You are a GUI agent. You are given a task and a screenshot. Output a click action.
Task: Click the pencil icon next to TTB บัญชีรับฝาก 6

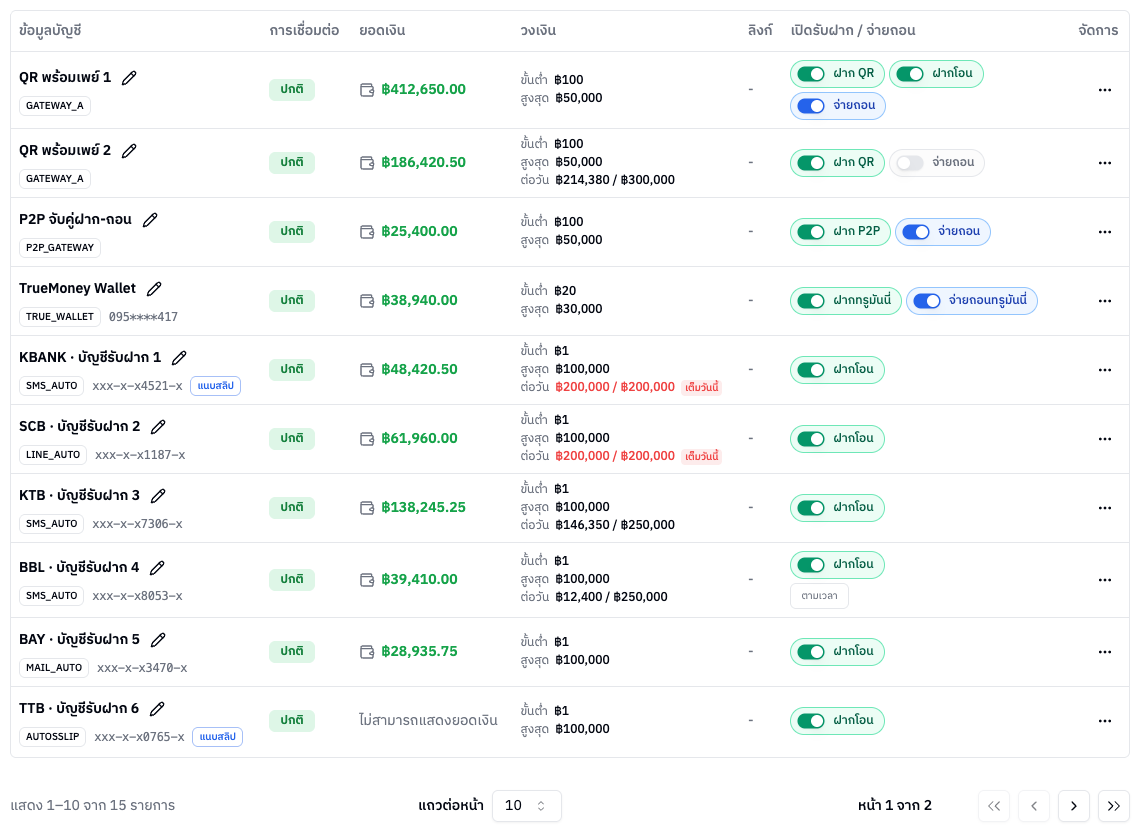pyautogui.click(x=157, y=708)
